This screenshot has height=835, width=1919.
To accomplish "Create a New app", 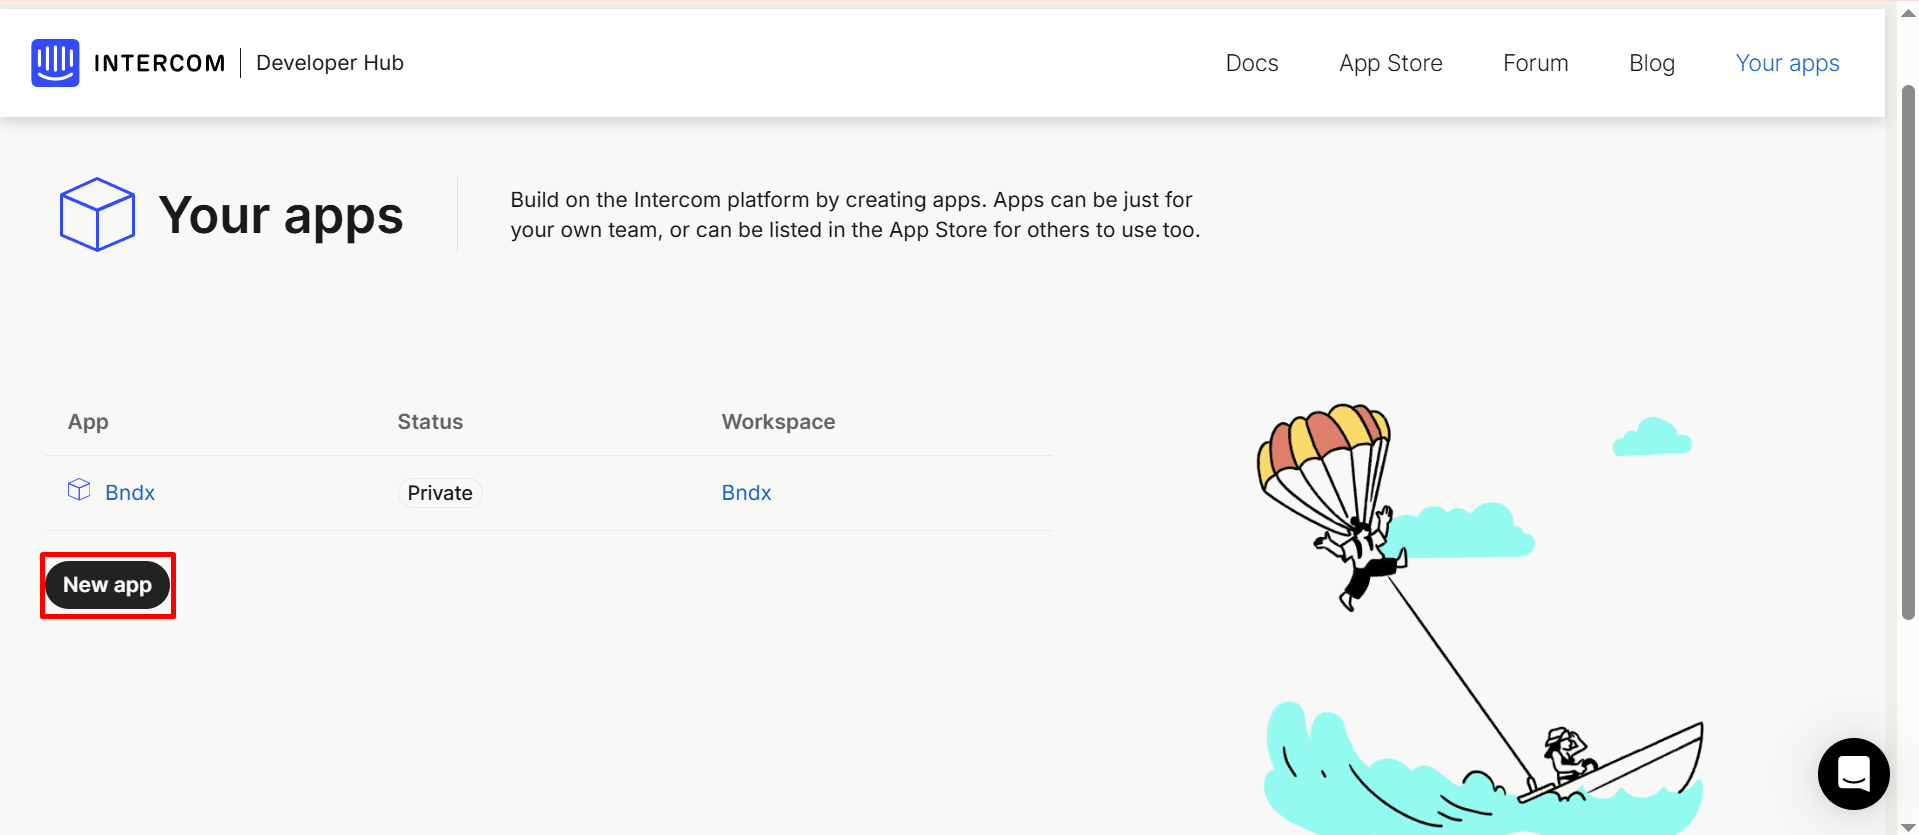I will pyautogui.click(x=108, y=585).
